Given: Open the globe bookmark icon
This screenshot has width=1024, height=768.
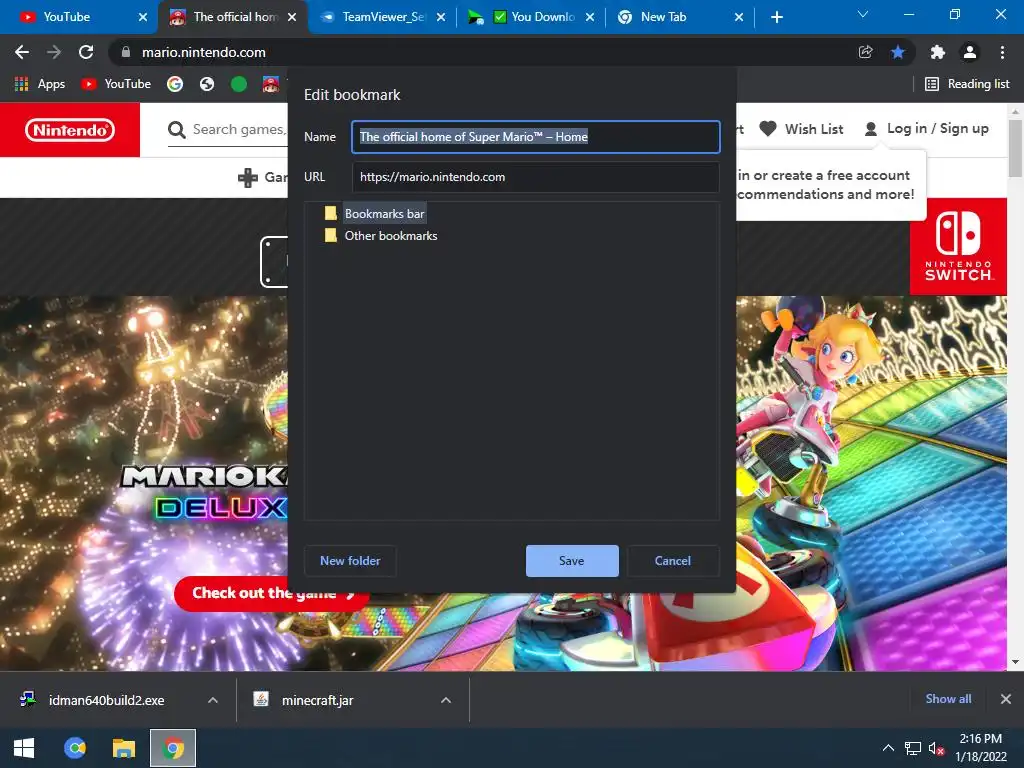Looking at the screenshot, I should [x=207, y=84].
